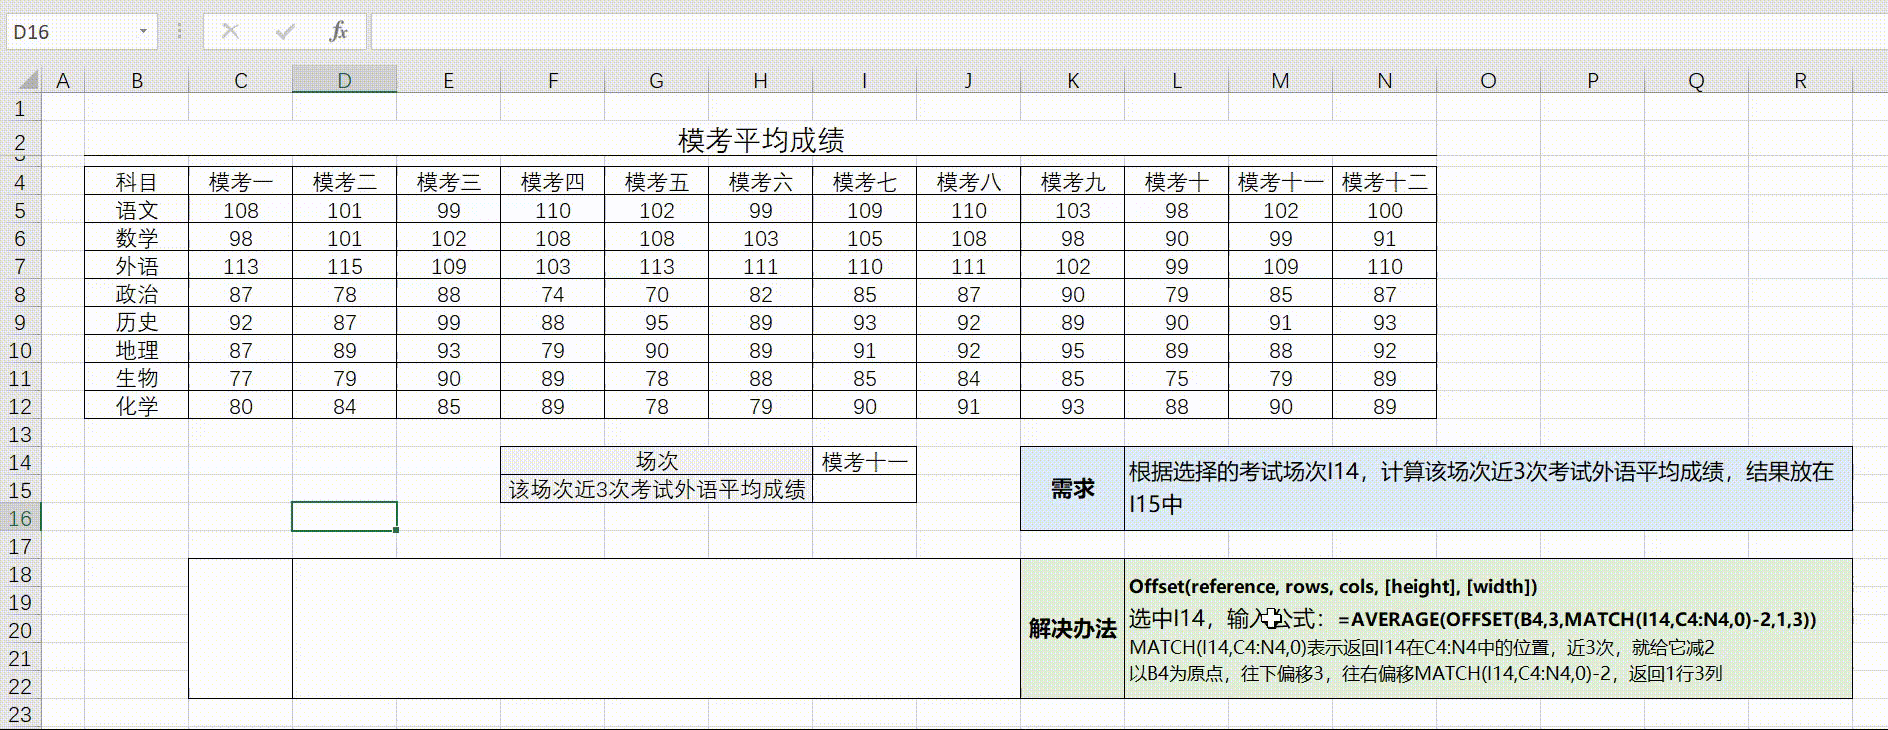Image resolution: width=1888 pixels, height=730 pixels.
Task: Select column R header
Action: click(1800, 80)
